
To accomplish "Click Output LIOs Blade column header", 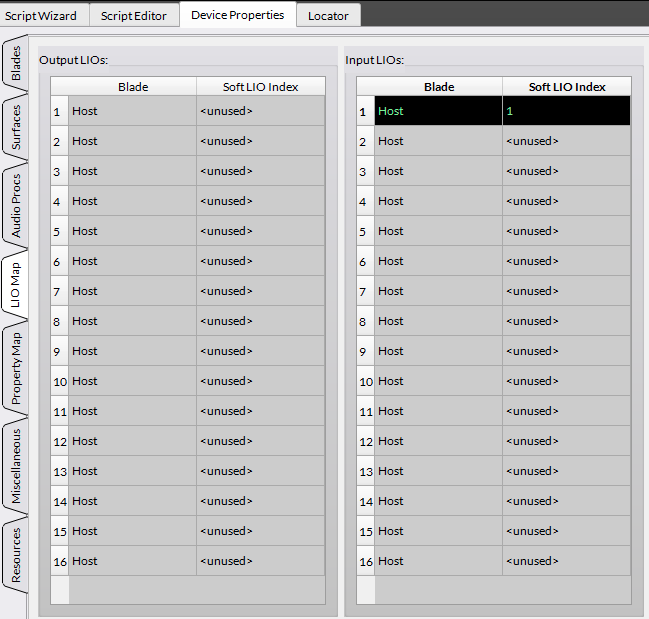I will [x=132, y=87].
